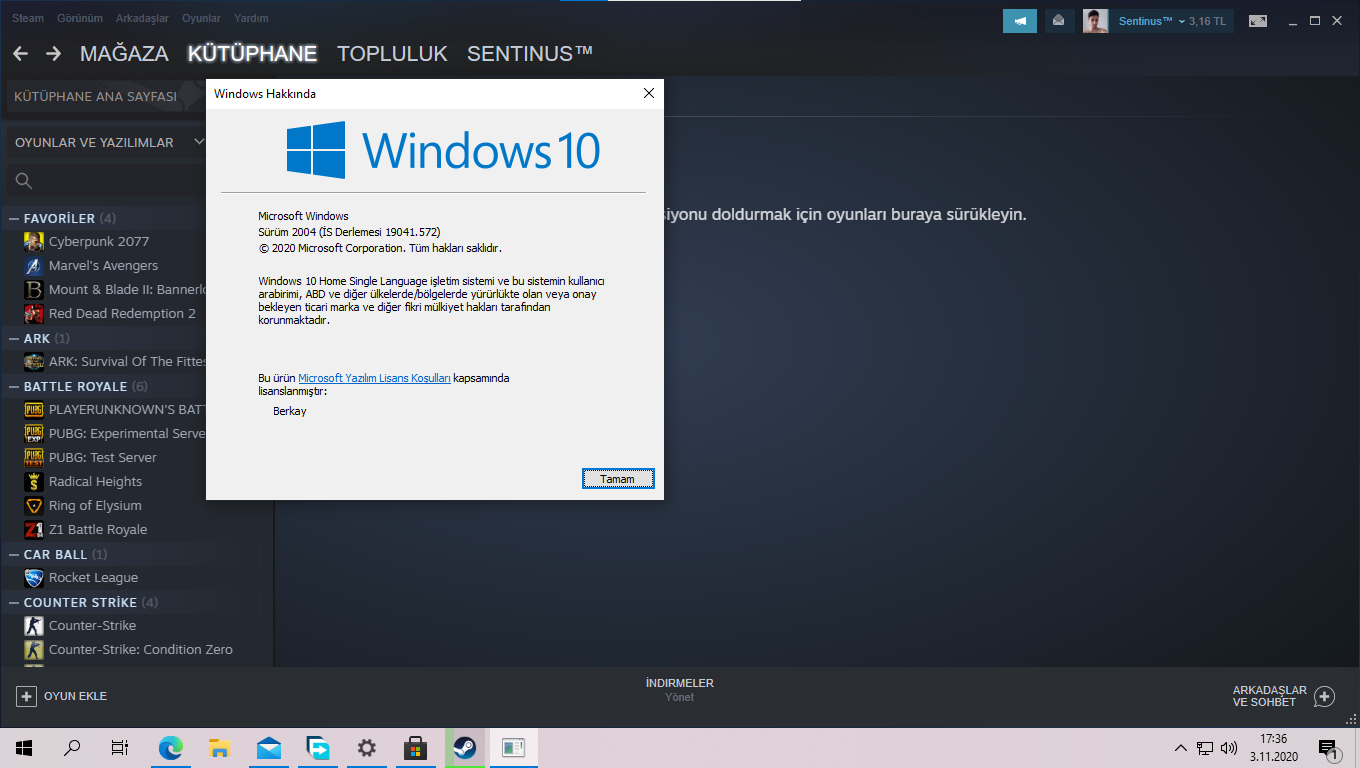The image size is (1360, 768).
Task: Open the Oyunlar menu
Action: [201, 19]
